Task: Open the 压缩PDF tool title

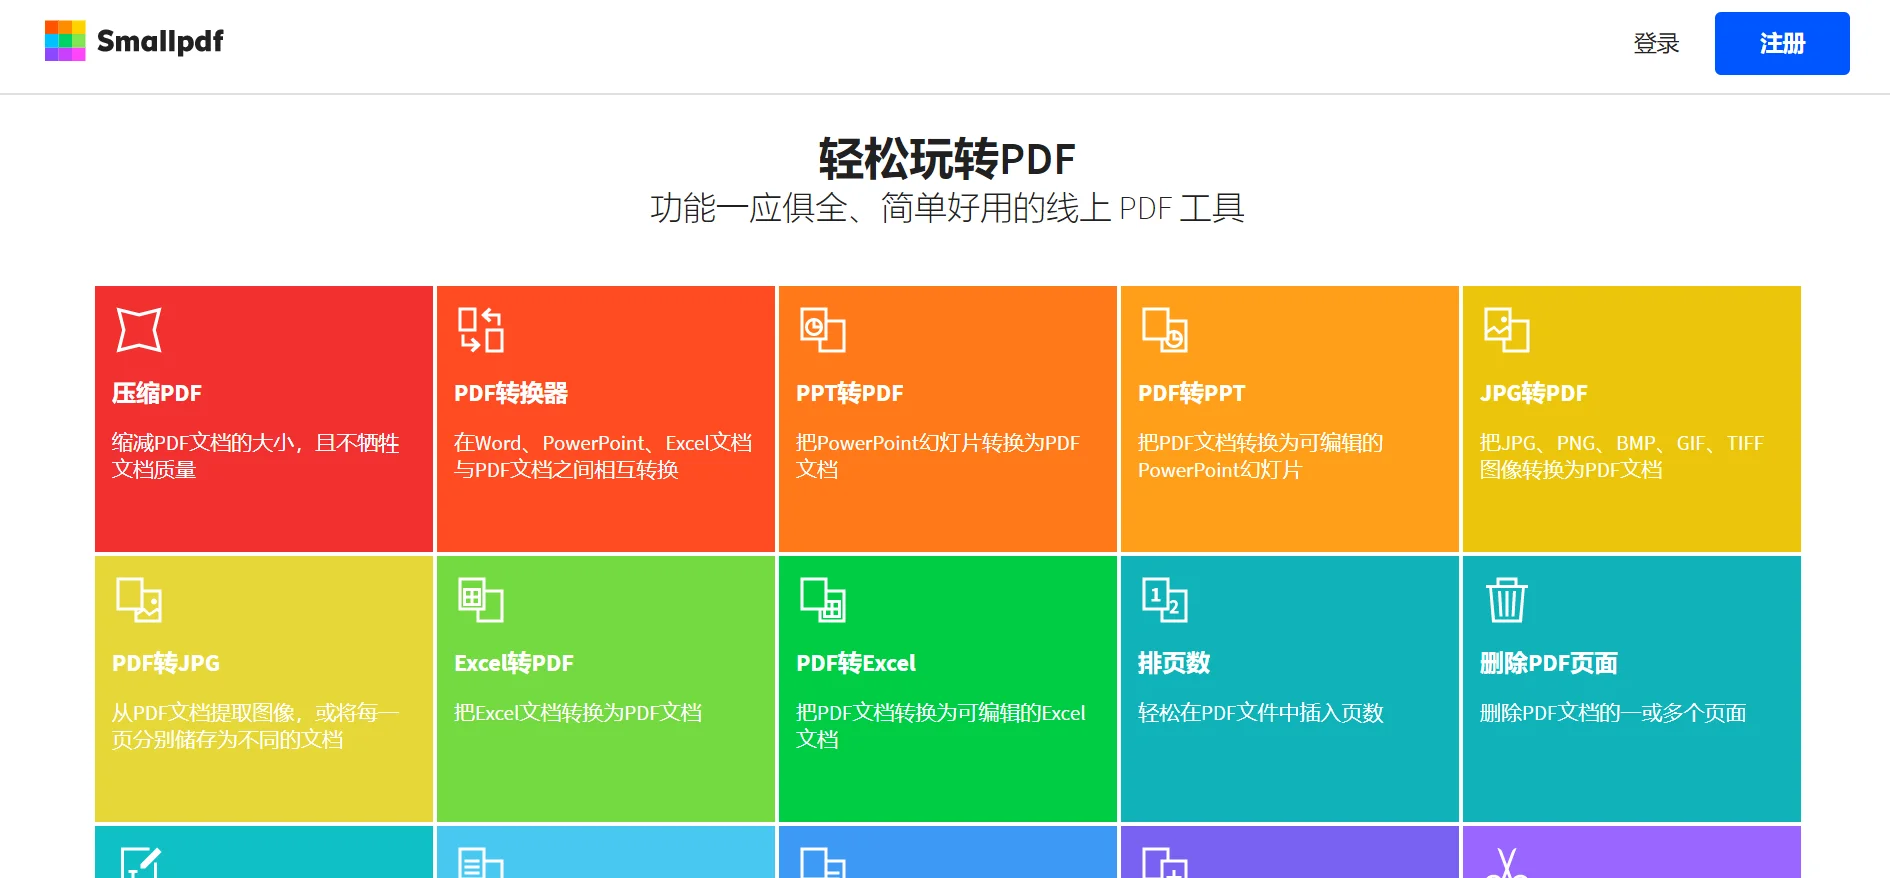Action: click(157, 393)
